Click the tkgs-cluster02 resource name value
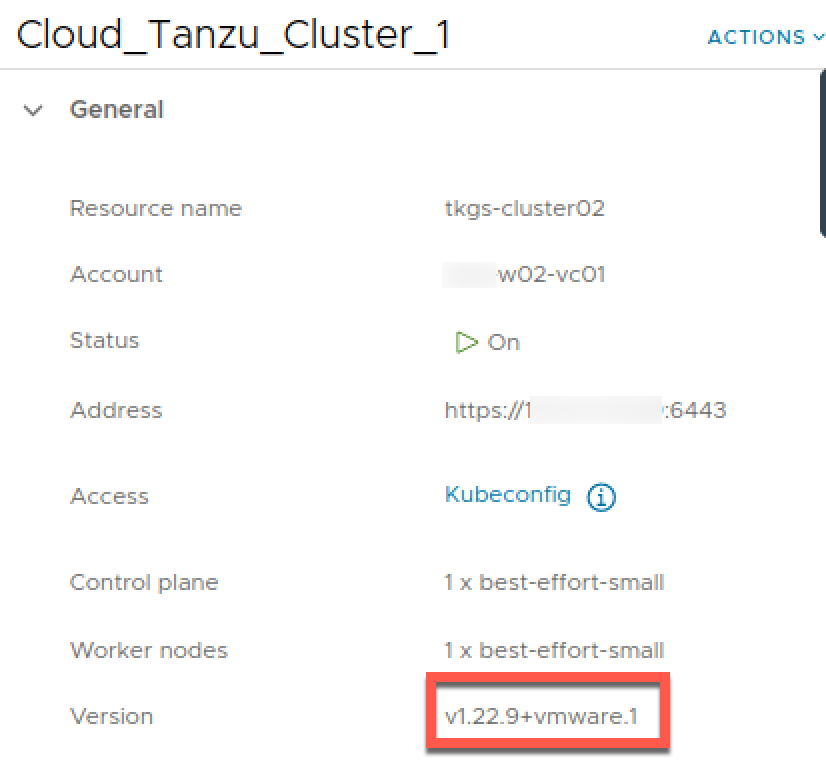826x776 pixels. pos(524,208)
